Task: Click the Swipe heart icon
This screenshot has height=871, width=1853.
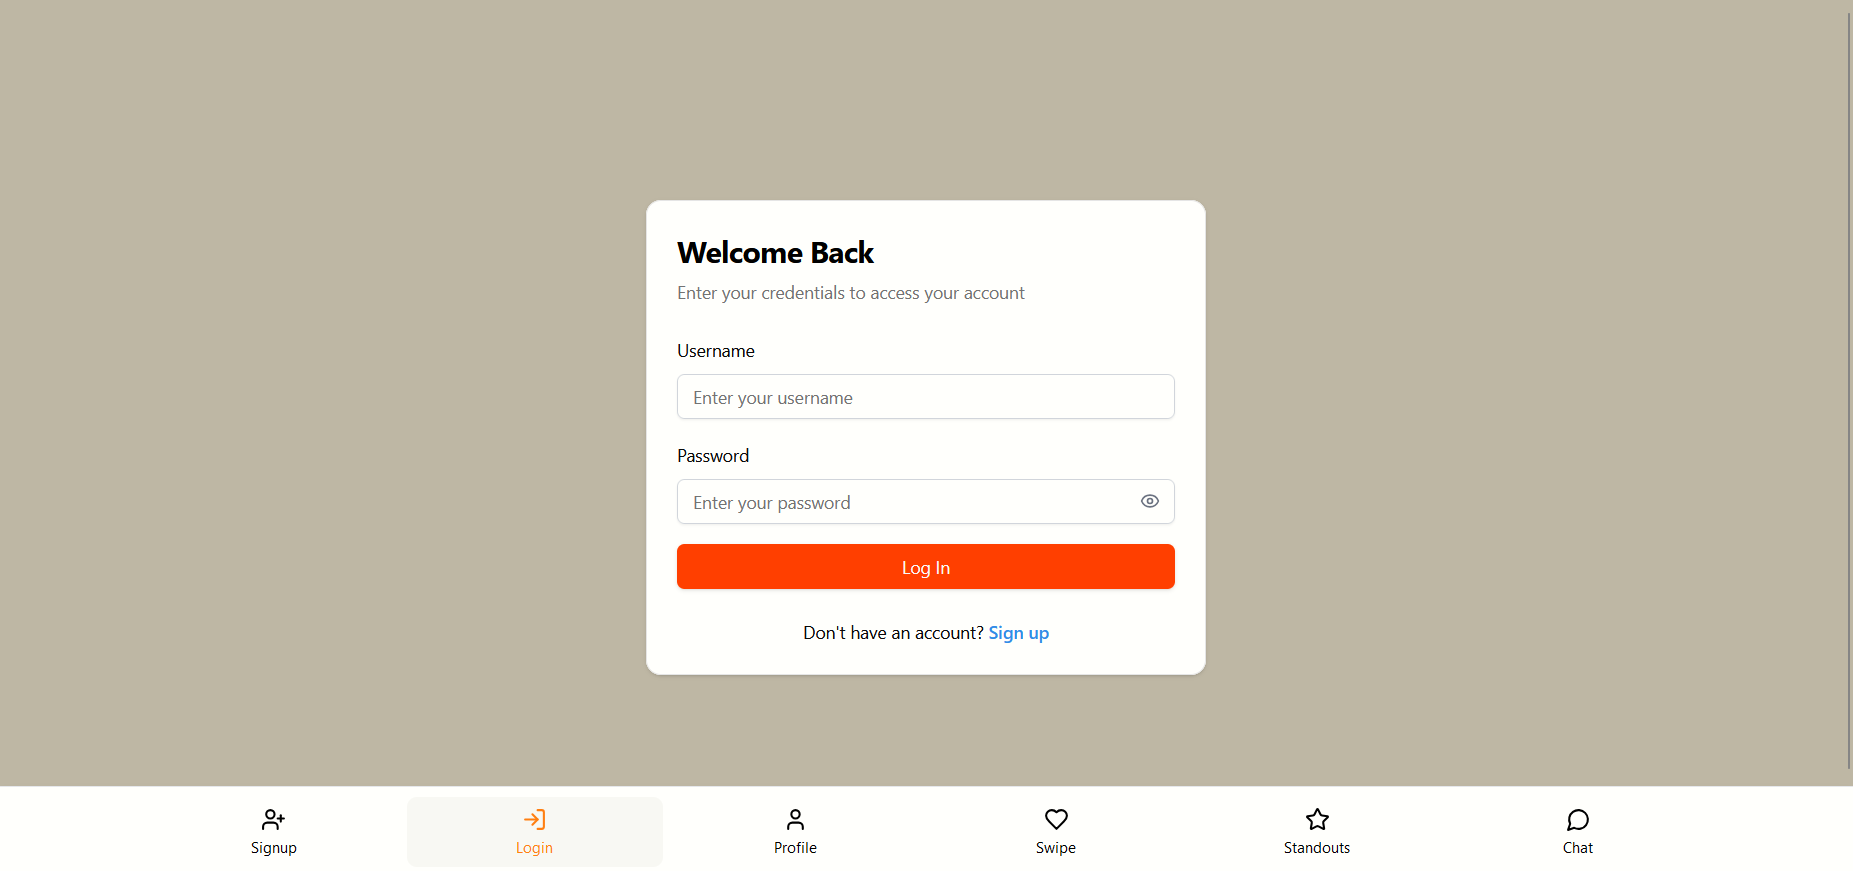Action: pyautogui.click(x=1056, y=820)
